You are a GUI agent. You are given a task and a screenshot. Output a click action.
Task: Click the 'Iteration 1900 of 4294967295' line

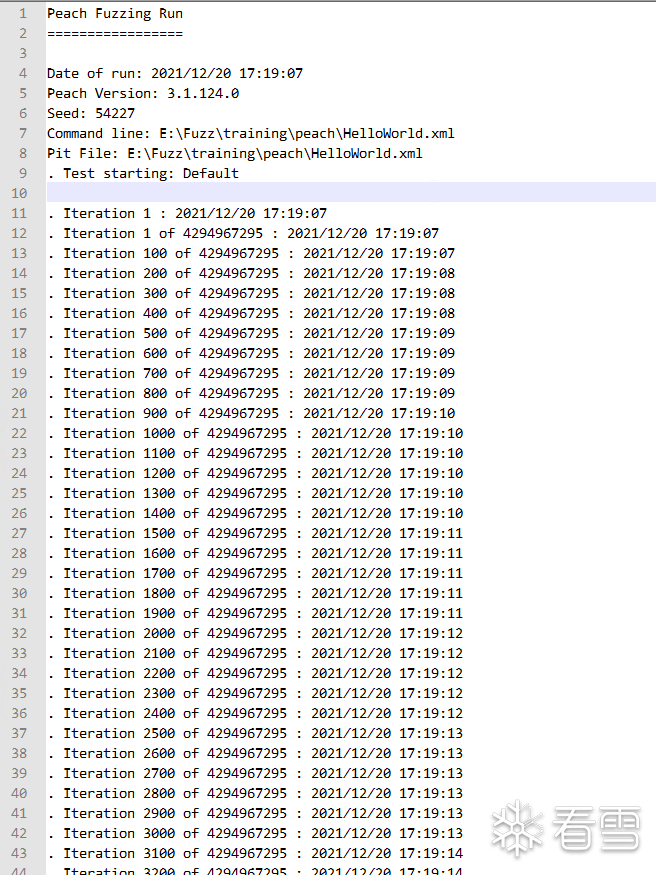[255, 613]
